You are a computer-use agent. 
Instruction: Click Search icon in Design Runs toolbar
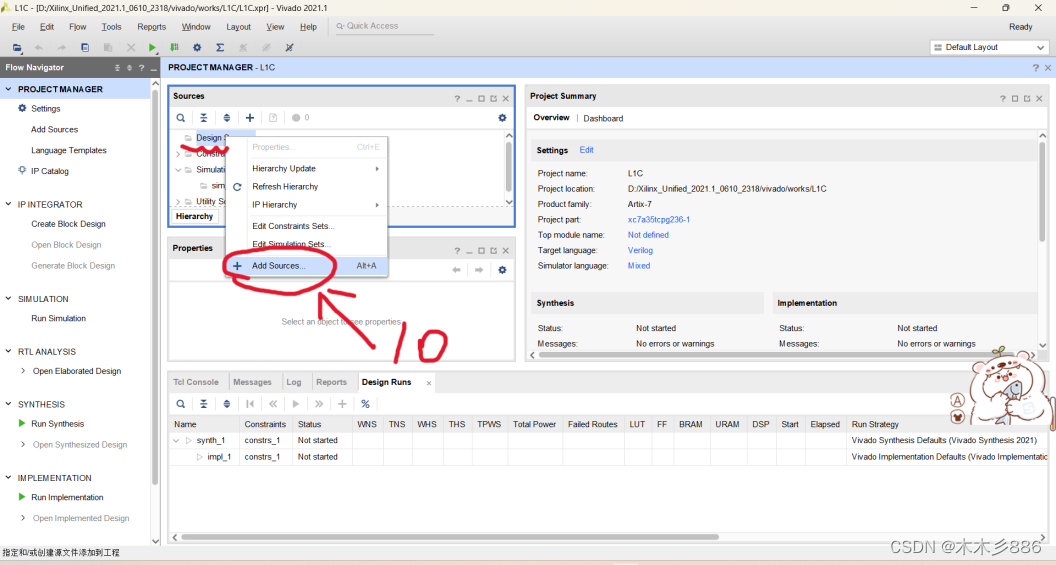[180, 404]
